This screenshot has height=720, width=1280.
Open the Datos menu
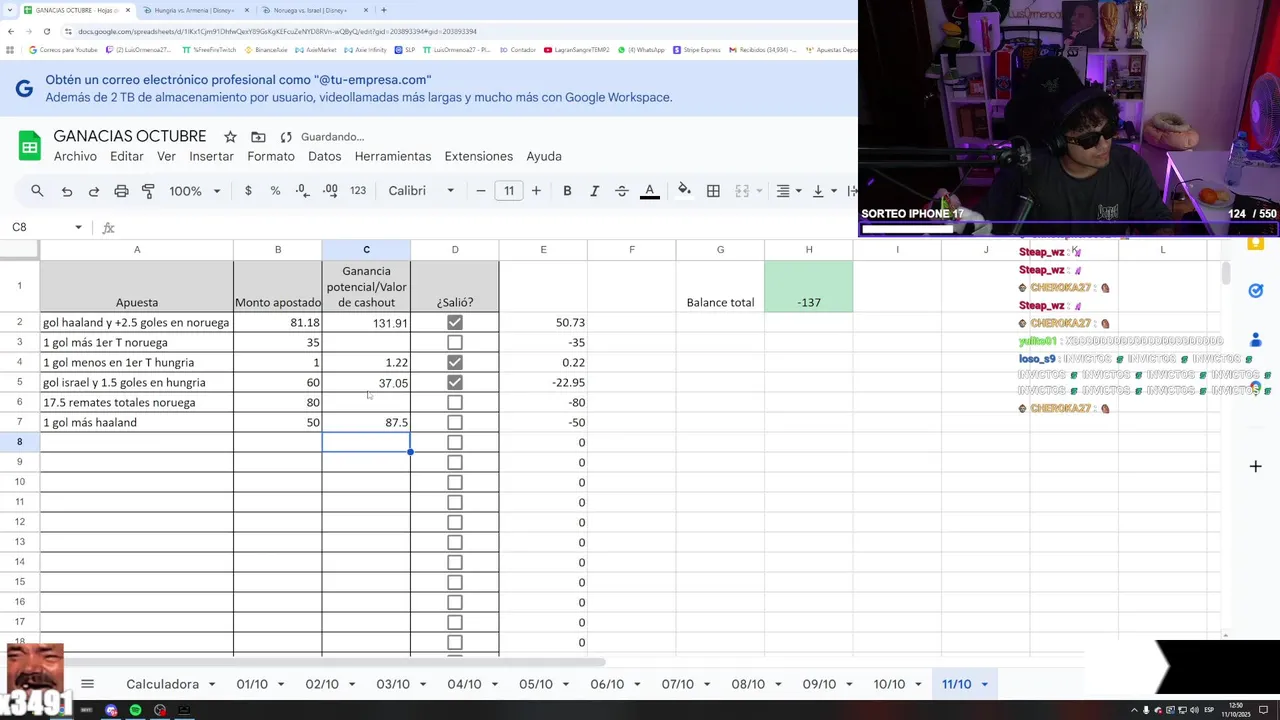click(x=325, y=157)
